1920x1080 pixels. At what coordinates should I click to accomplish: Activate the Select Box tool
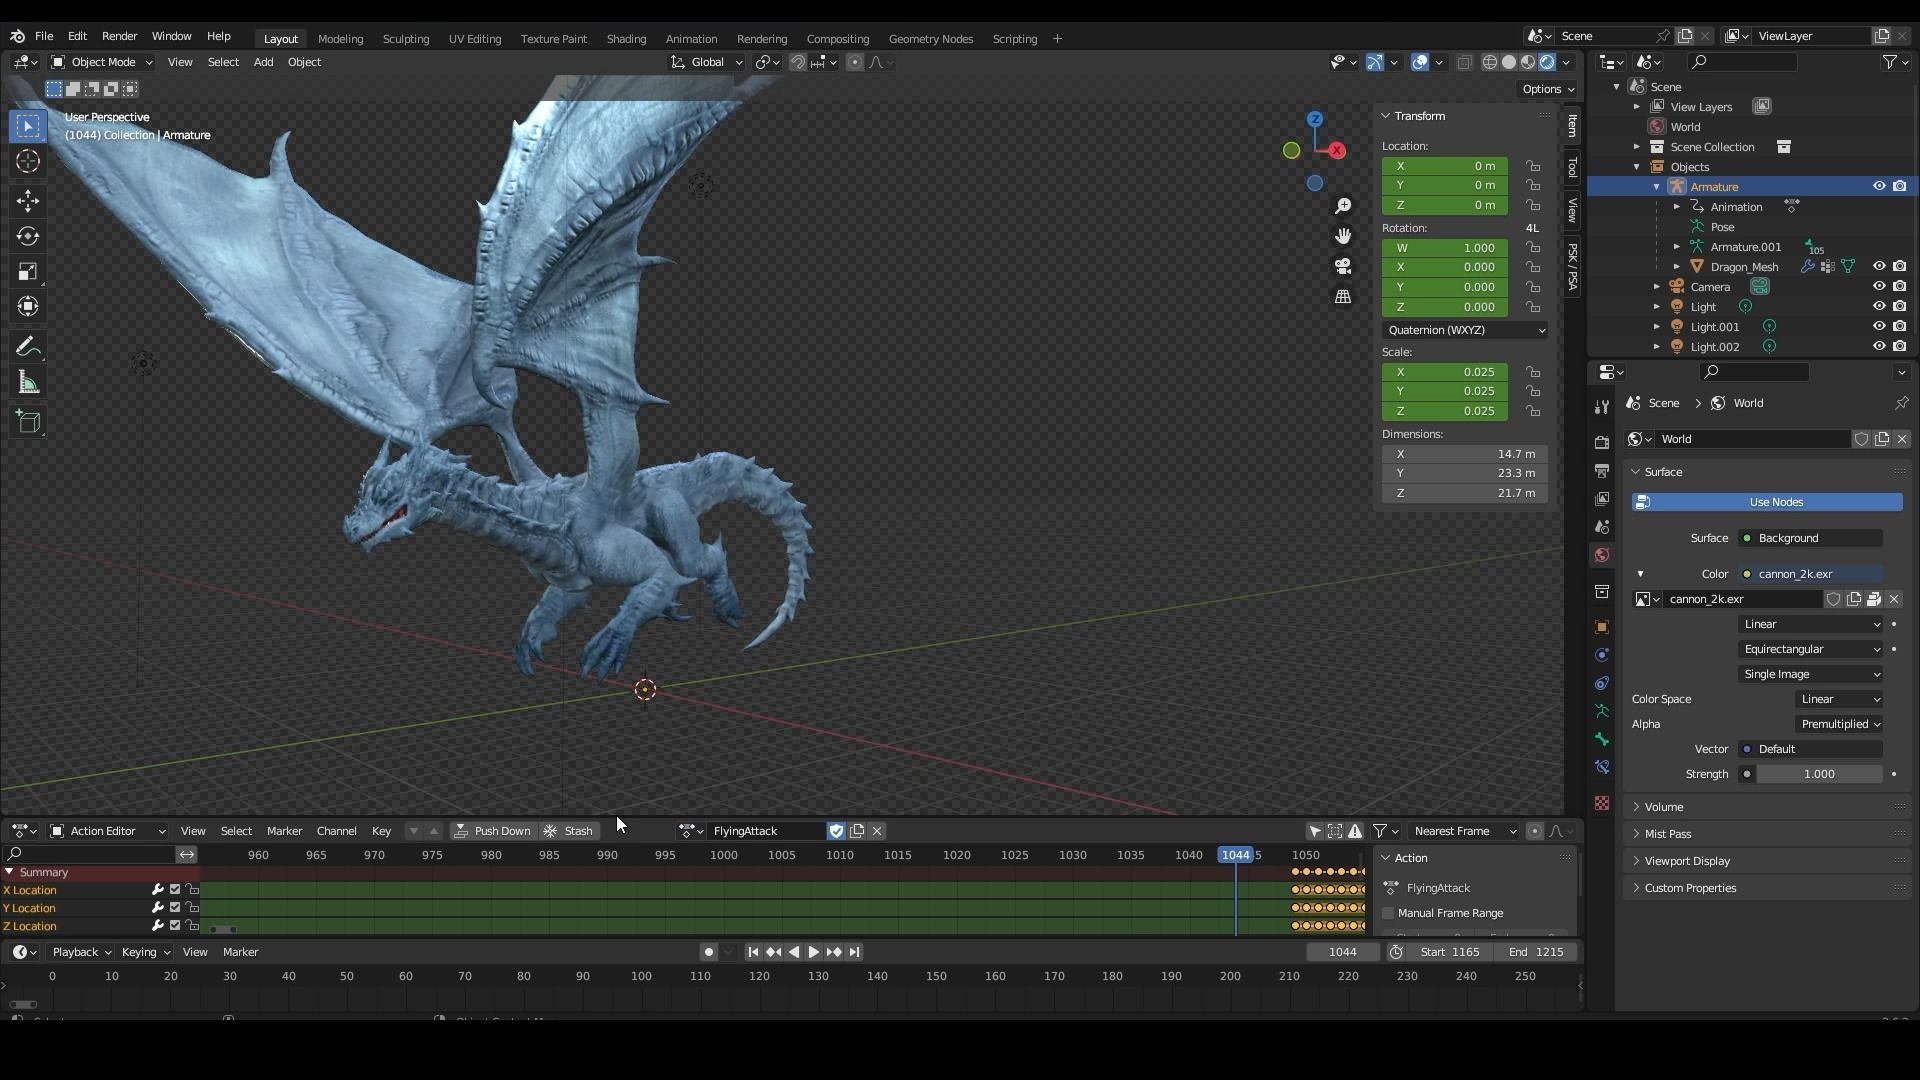point(28,126)
